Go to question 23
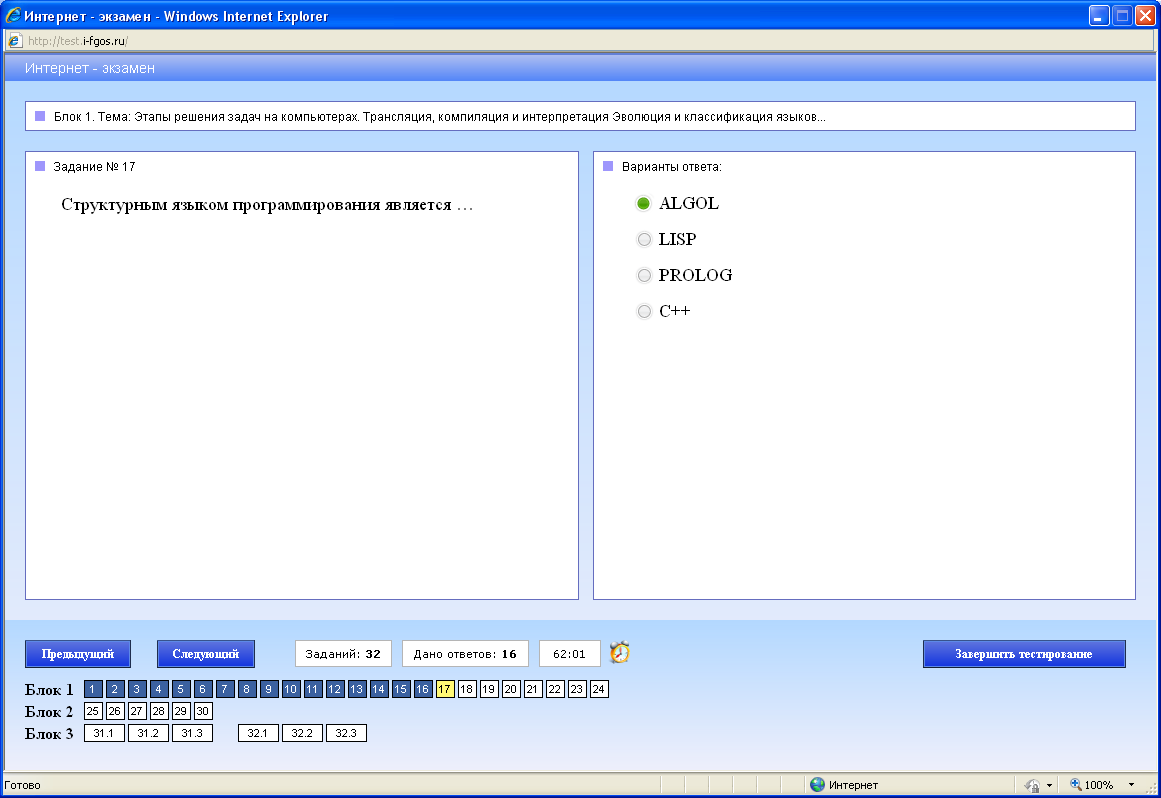This screenshot has height=798, width=1161. click(x=577, y=689)
